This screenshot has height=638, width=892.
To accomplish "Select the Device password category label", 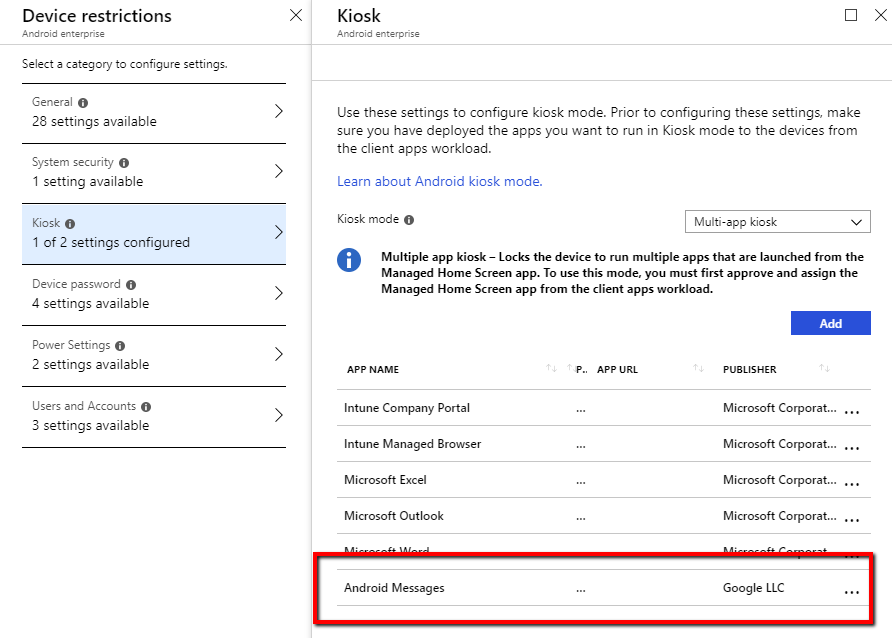I will (x=76, y=284).
